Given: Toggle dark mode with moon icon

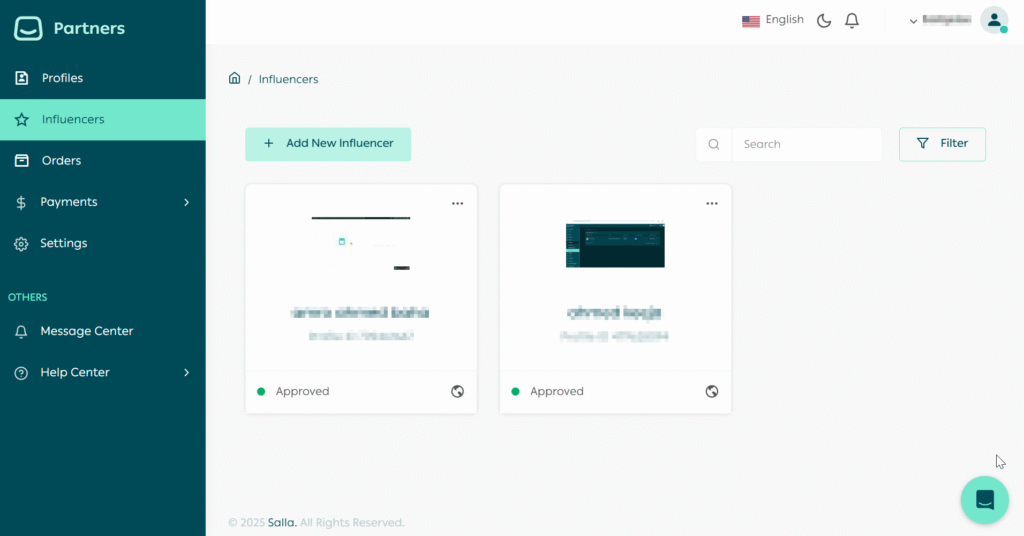Looking at the screenshot, I should click(824, 20).
